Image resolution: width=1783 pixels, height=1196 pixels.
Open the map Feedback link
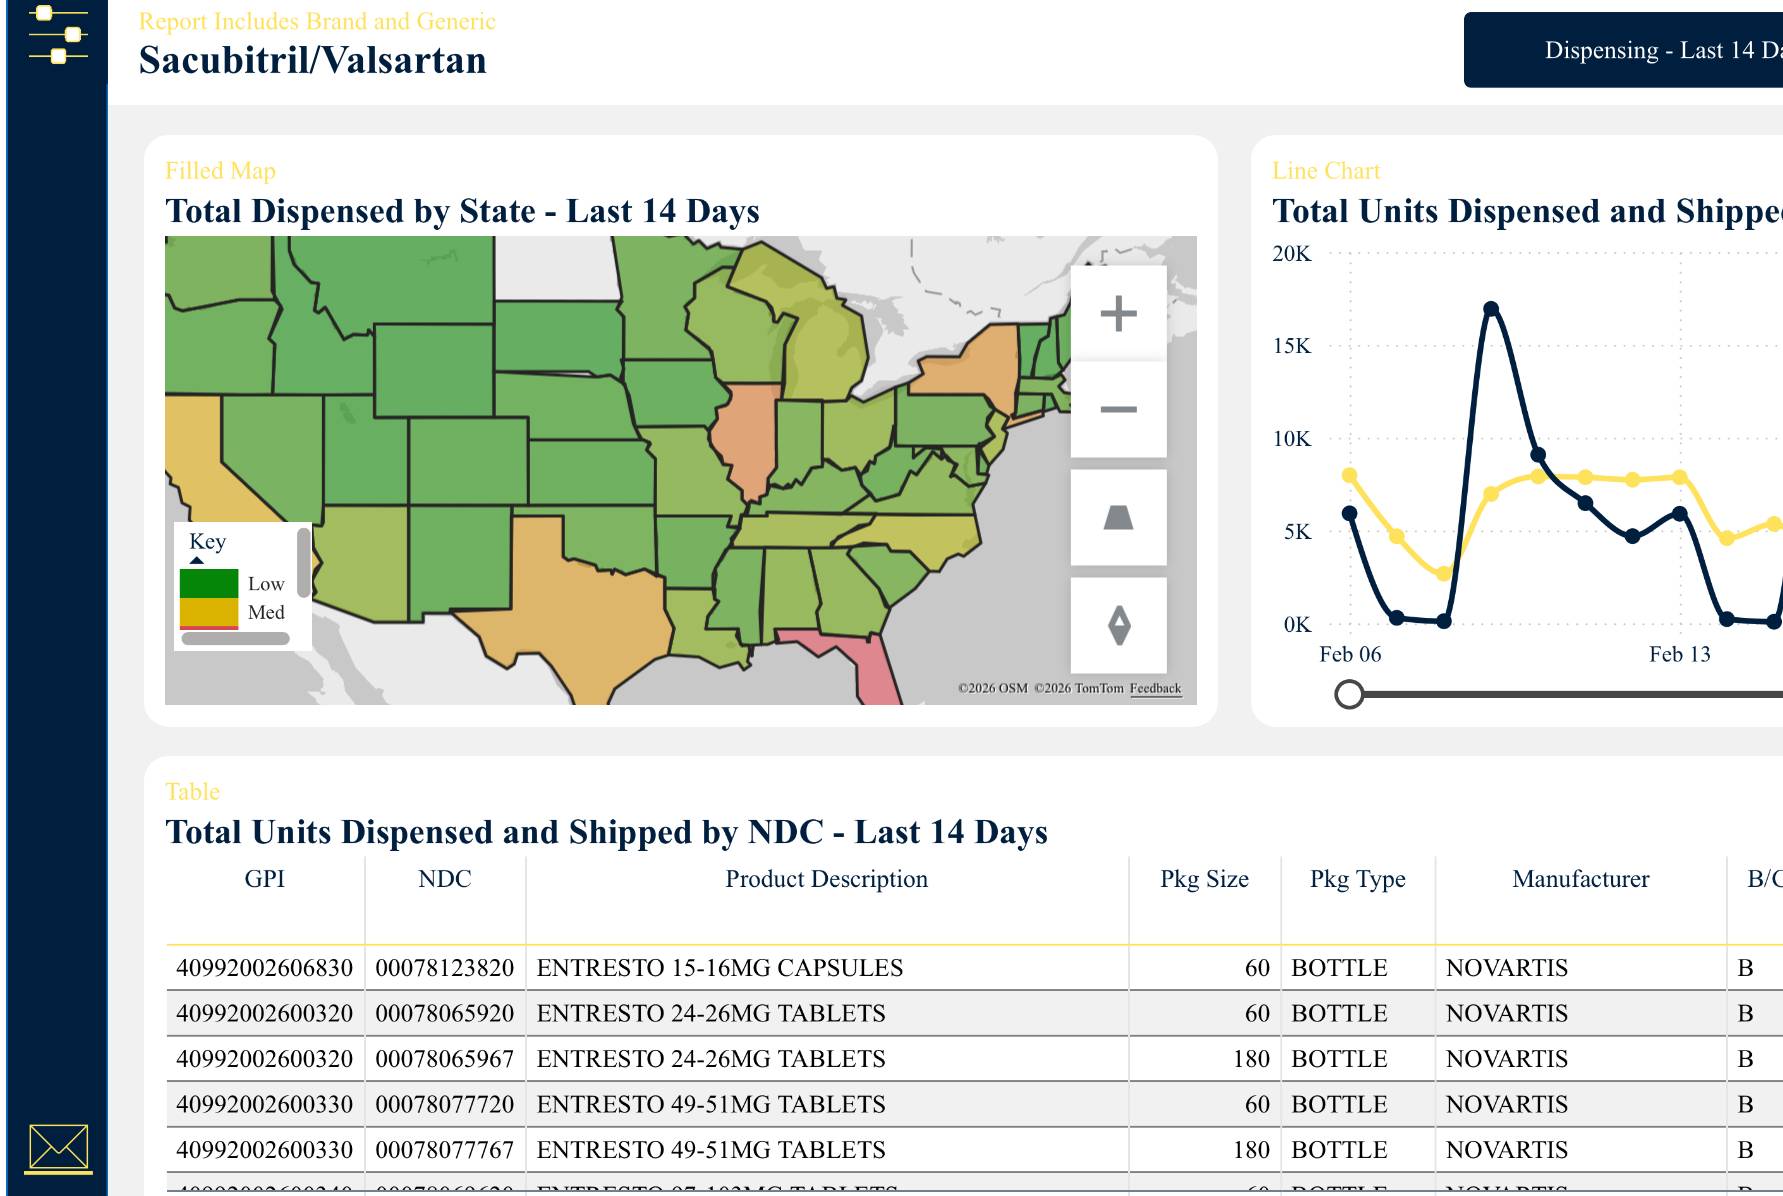[1155, 688]
